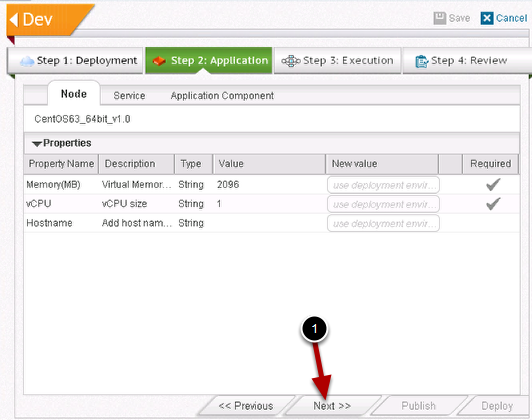Viewport: 532px width, 420px height.
Task: Click the Execution workflow icon in Step 3
Action: click(291, 61)
